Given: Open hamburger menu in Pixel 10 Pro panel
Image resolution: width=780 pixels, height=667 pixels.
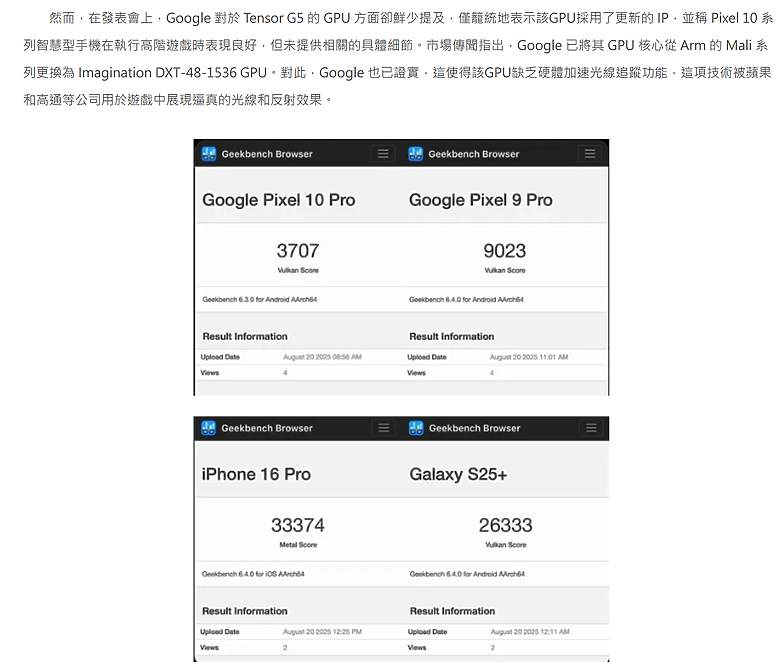Looking at the screenshot, I should [383, 154].
